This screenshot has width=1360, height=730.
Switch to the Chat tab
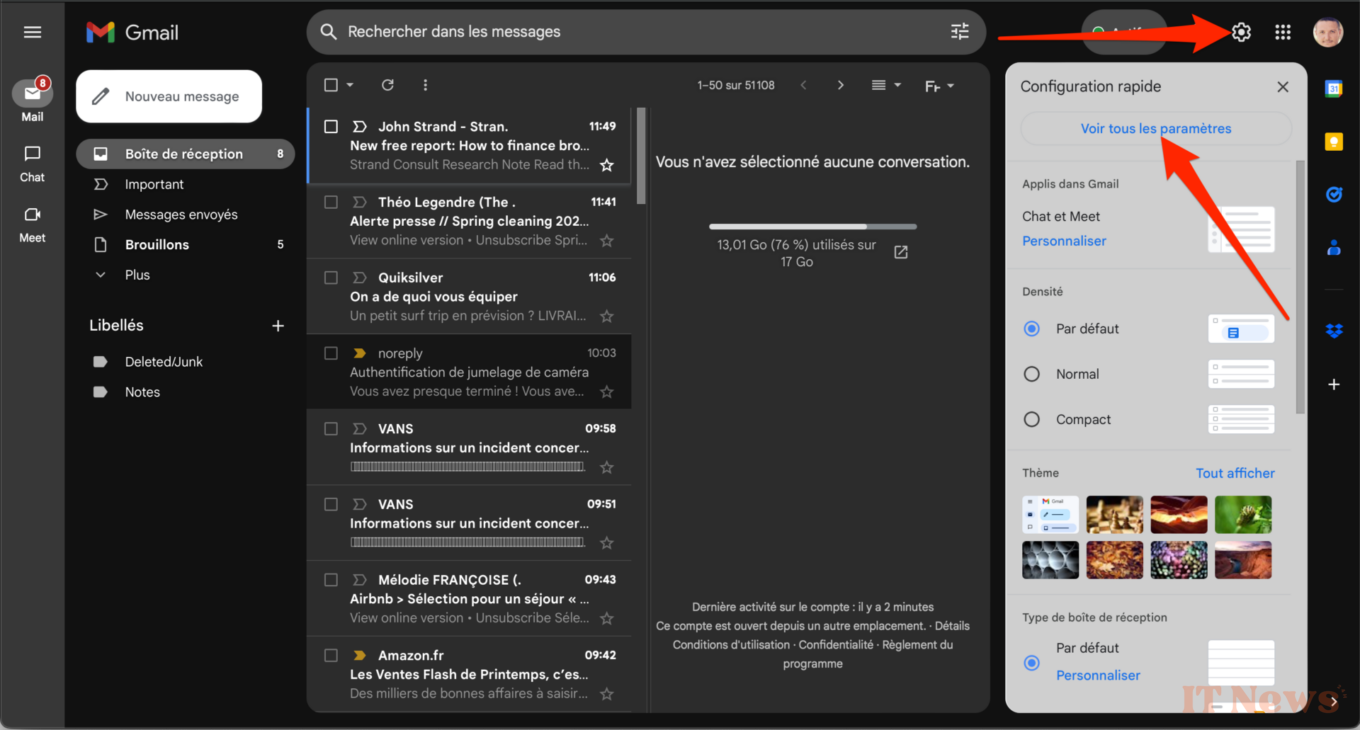(x=32, y=163)
